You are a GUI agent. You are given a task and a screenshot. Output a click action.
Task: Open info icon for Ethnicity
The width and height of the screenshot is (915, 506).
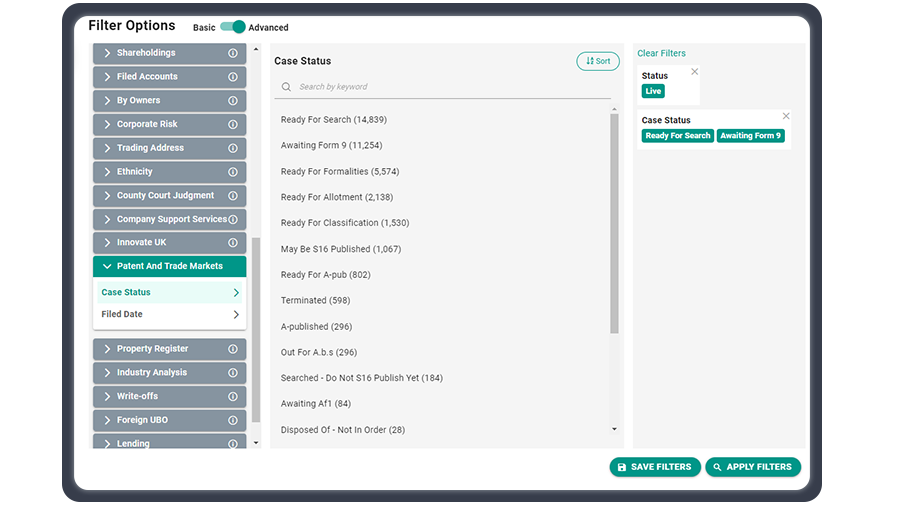pyautogui.click(x=233, y=172)
